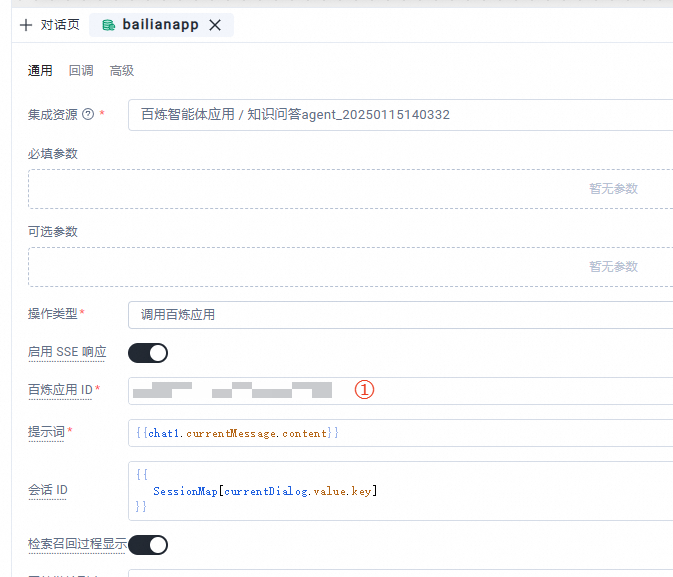
Task: Click the 百炼应用 ID input field
Action: (x=400, y=391)
